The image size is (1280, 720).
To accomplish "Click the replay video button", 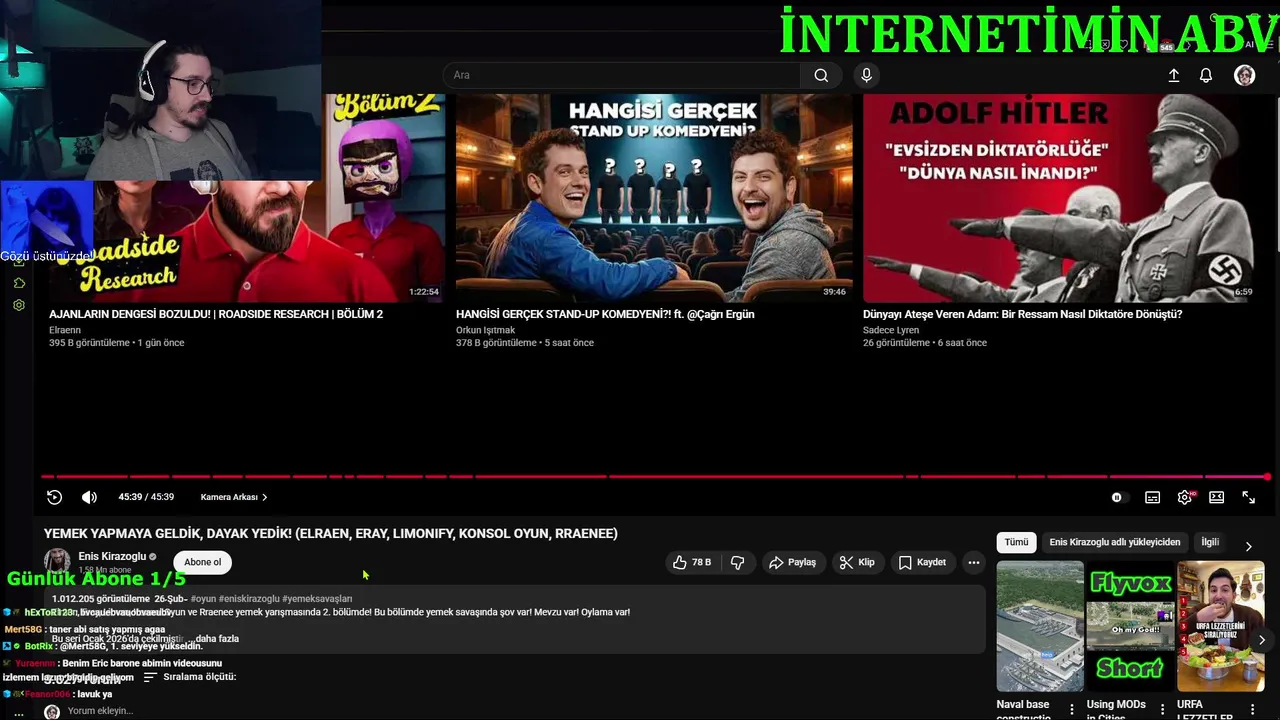I will [x=55, y=497].
